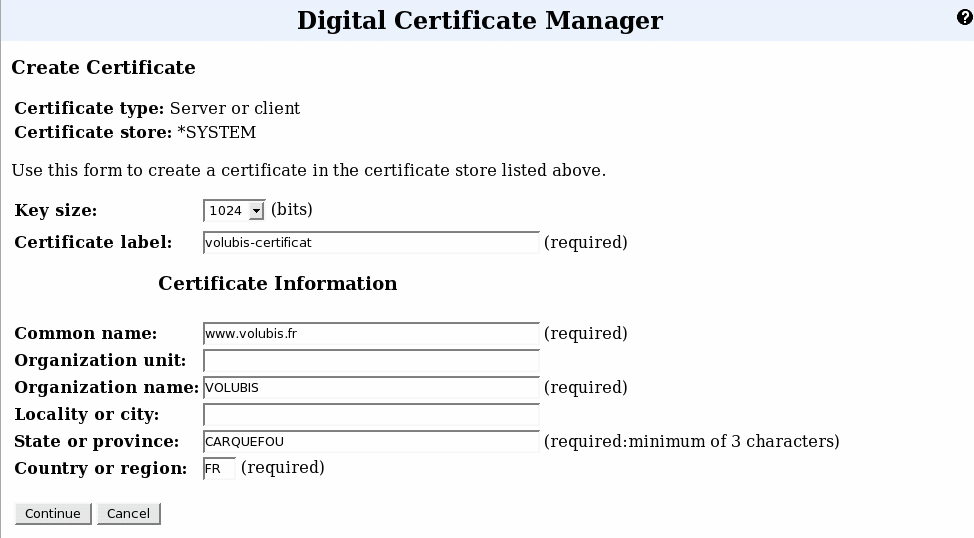Click the Create Certificate heading
This screenshot has width=974, height=538.
click(103, 67)
